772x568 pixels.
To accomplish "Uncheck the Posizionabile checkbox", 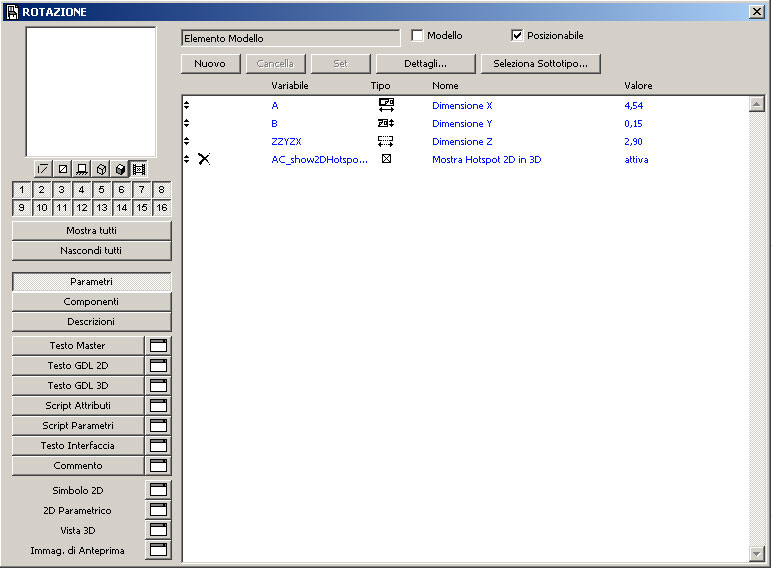I will (x=517, y=36).
